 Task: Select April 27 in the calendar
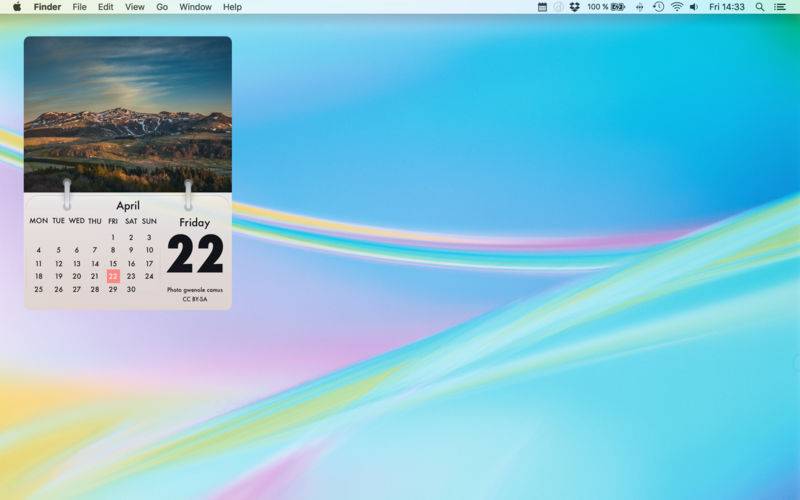click(77, 289)
